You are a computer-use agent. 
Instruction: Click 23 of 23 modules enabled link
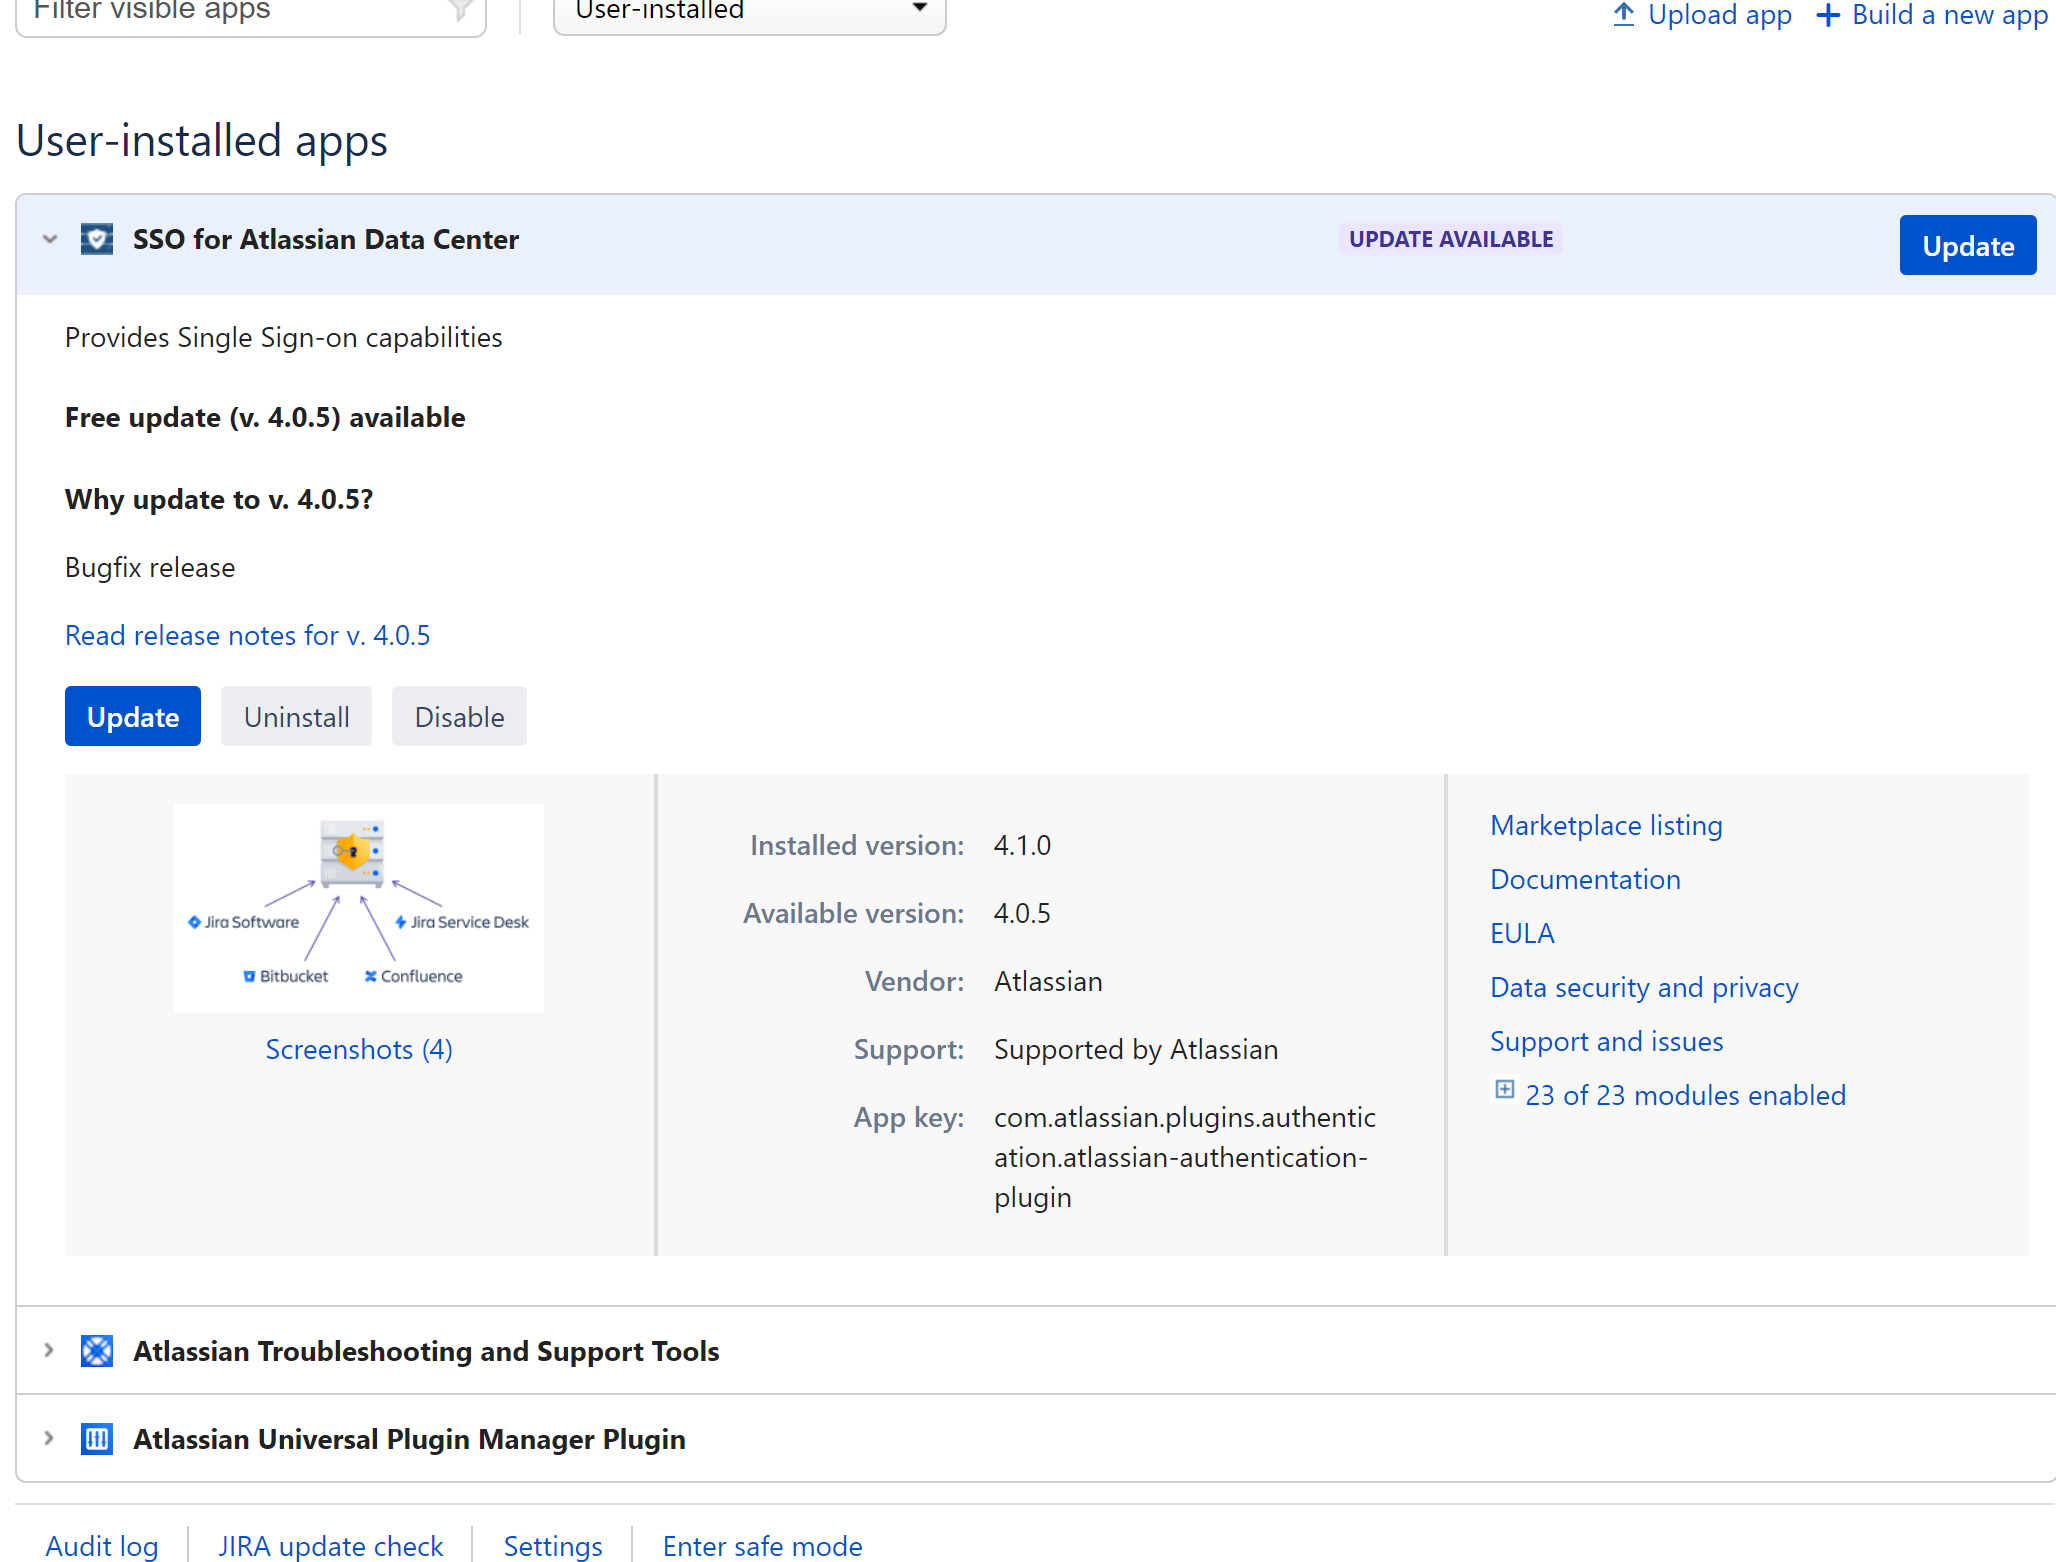pyautogui.click(x=1685, y=1095)
